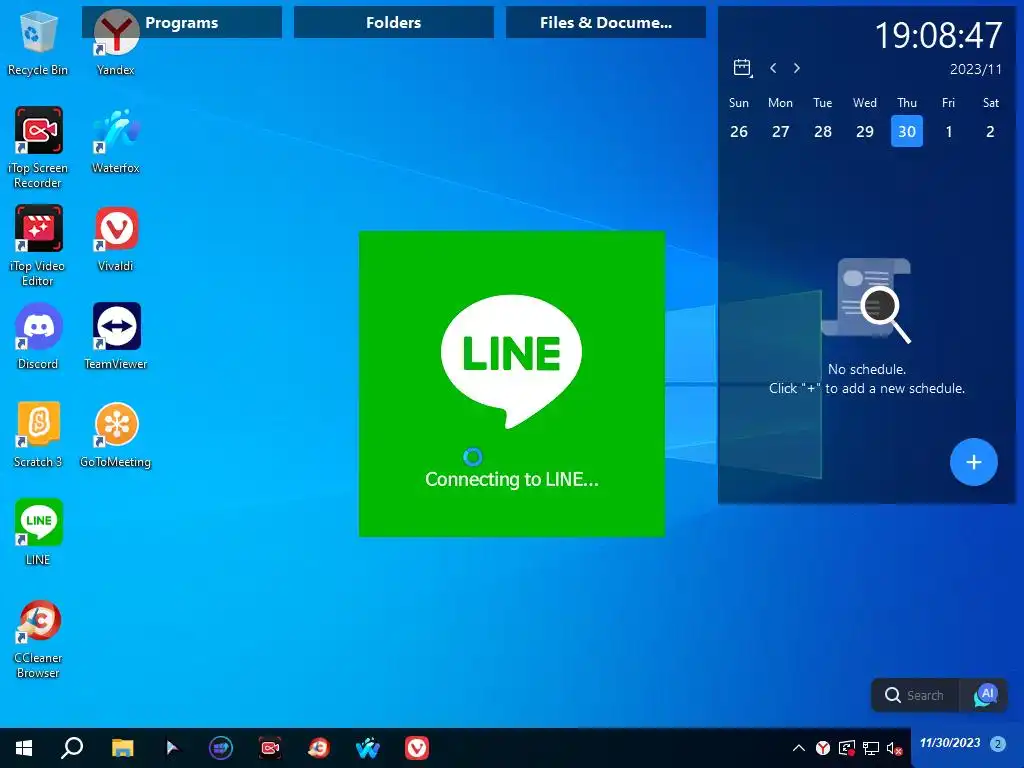This screenshot has height=768, width=1024.
Task: Go to next week in calendar
Action: tap(797, 68)
